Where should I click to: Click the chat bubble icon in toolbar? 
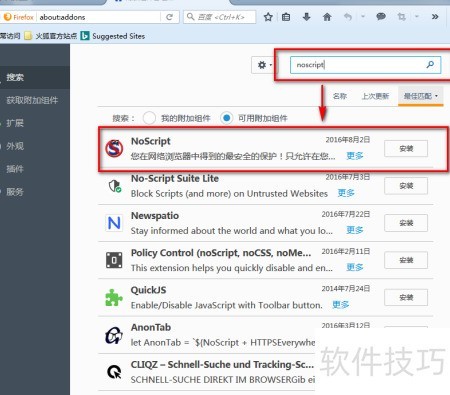click(381, 17)
